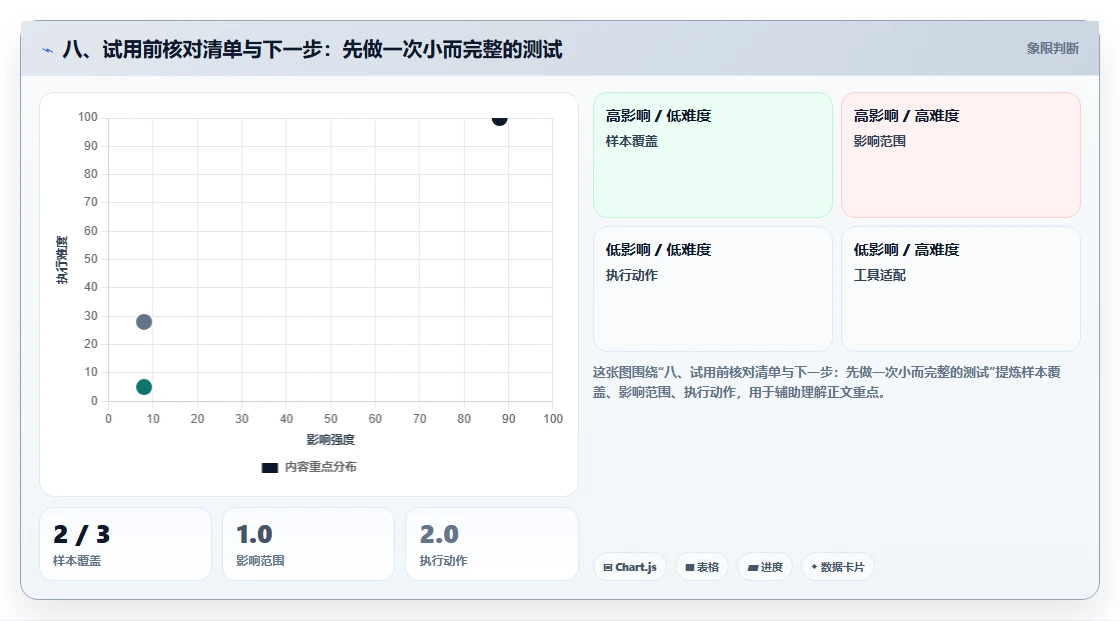1120x621 pixels.
Task: Click the 2 / 3 样本覆盖 stat card
Action: 126,544
